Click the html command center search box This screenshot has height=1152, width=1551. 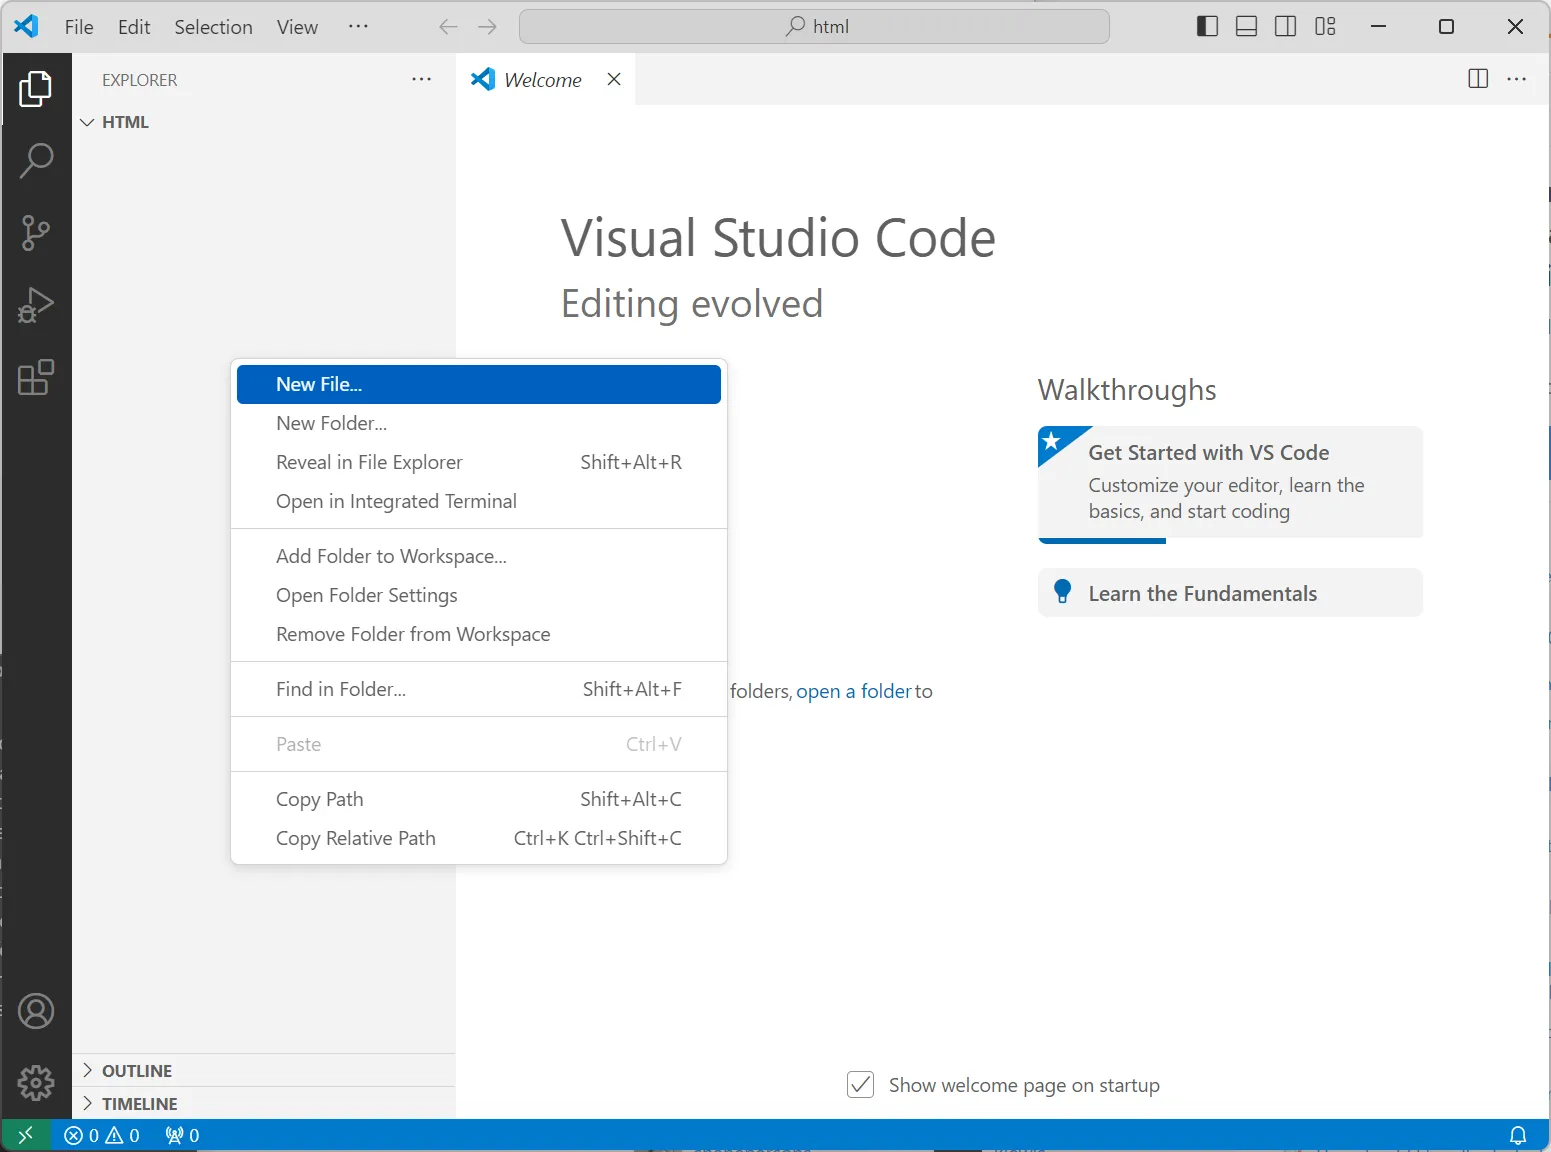tap(814, 27)
